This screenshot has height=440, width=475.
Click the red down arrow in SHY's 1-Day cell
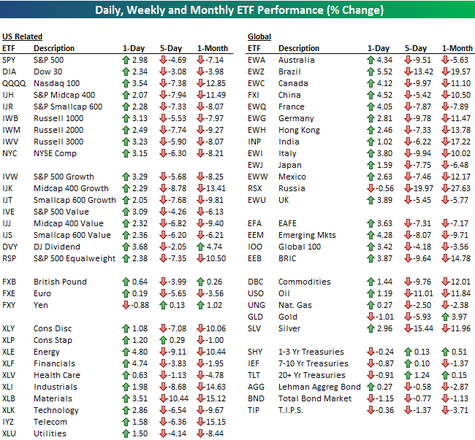371,352
